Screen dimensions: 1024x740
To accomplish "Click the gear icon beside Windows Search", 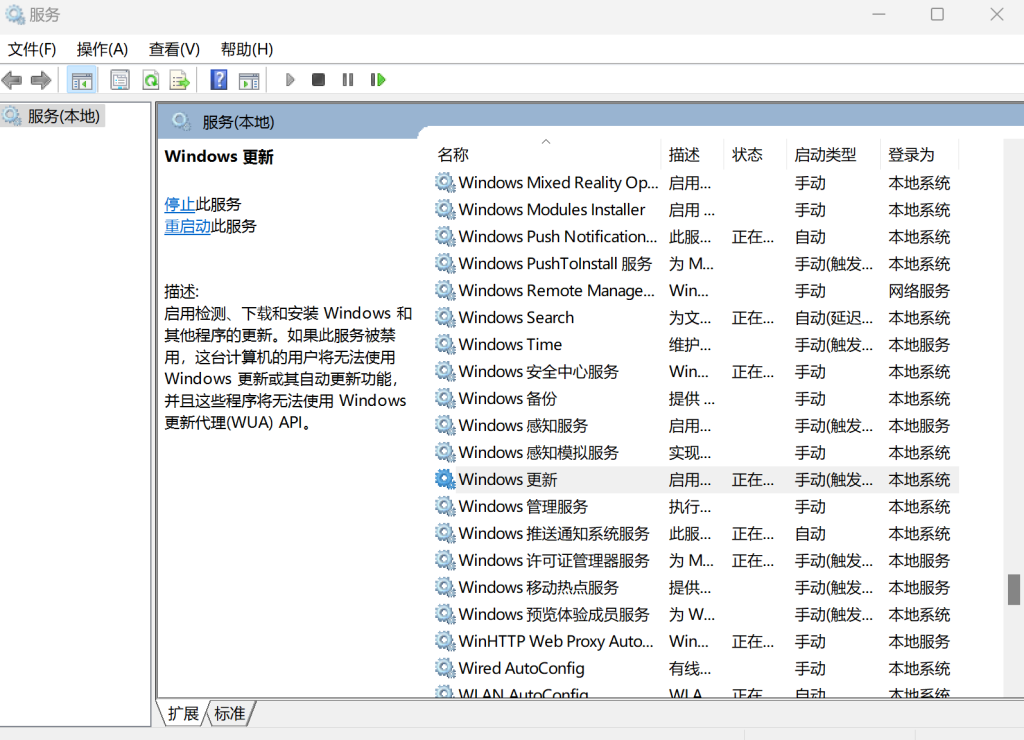I will tap(445, 318).
